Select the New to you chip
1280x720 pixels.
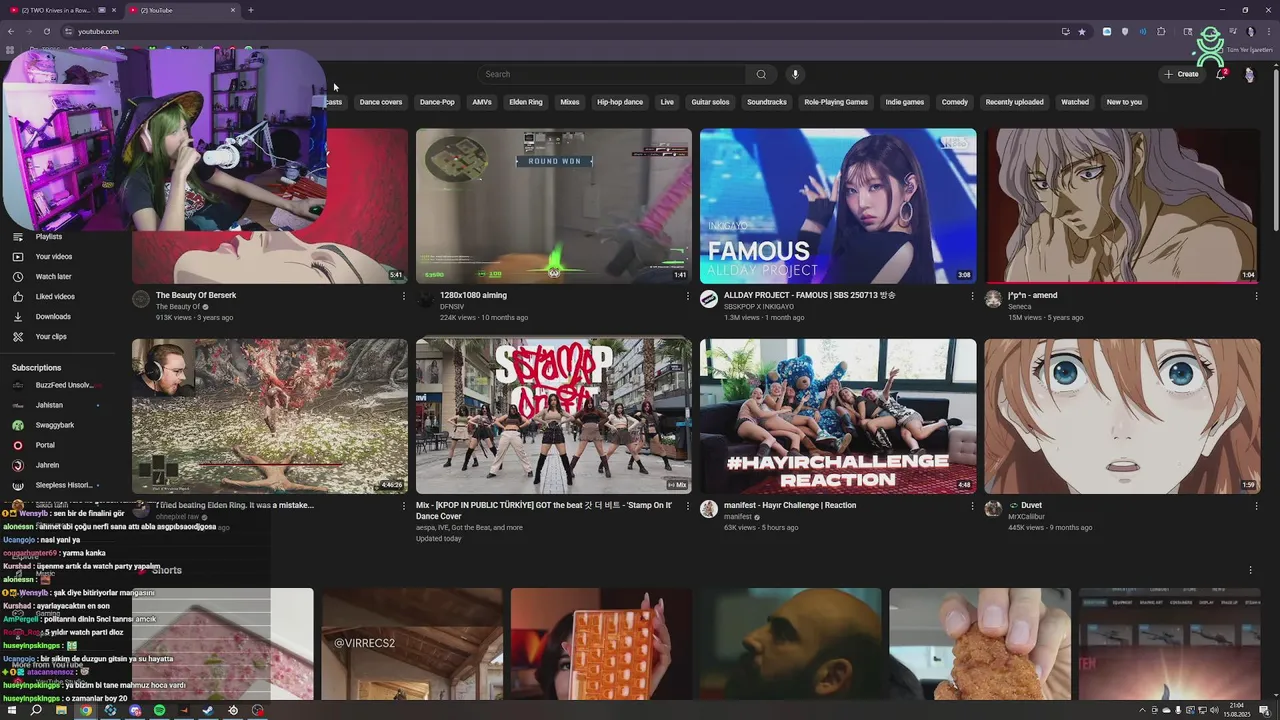pos(1124,102)
